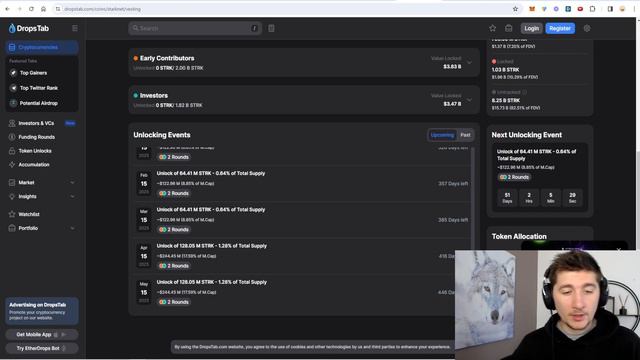Switch to Upcoming unlocking events
Screen dimensions: 640x360
coord(442,135)
